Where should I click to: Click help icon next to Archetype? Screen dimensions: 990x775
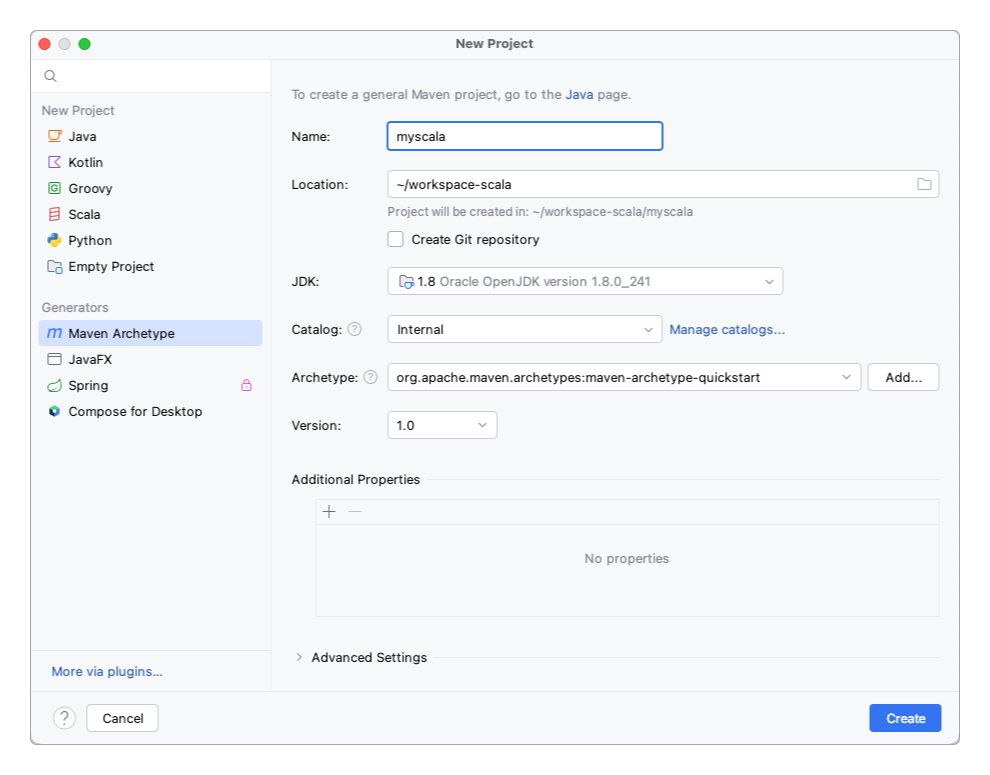(371, 377)
